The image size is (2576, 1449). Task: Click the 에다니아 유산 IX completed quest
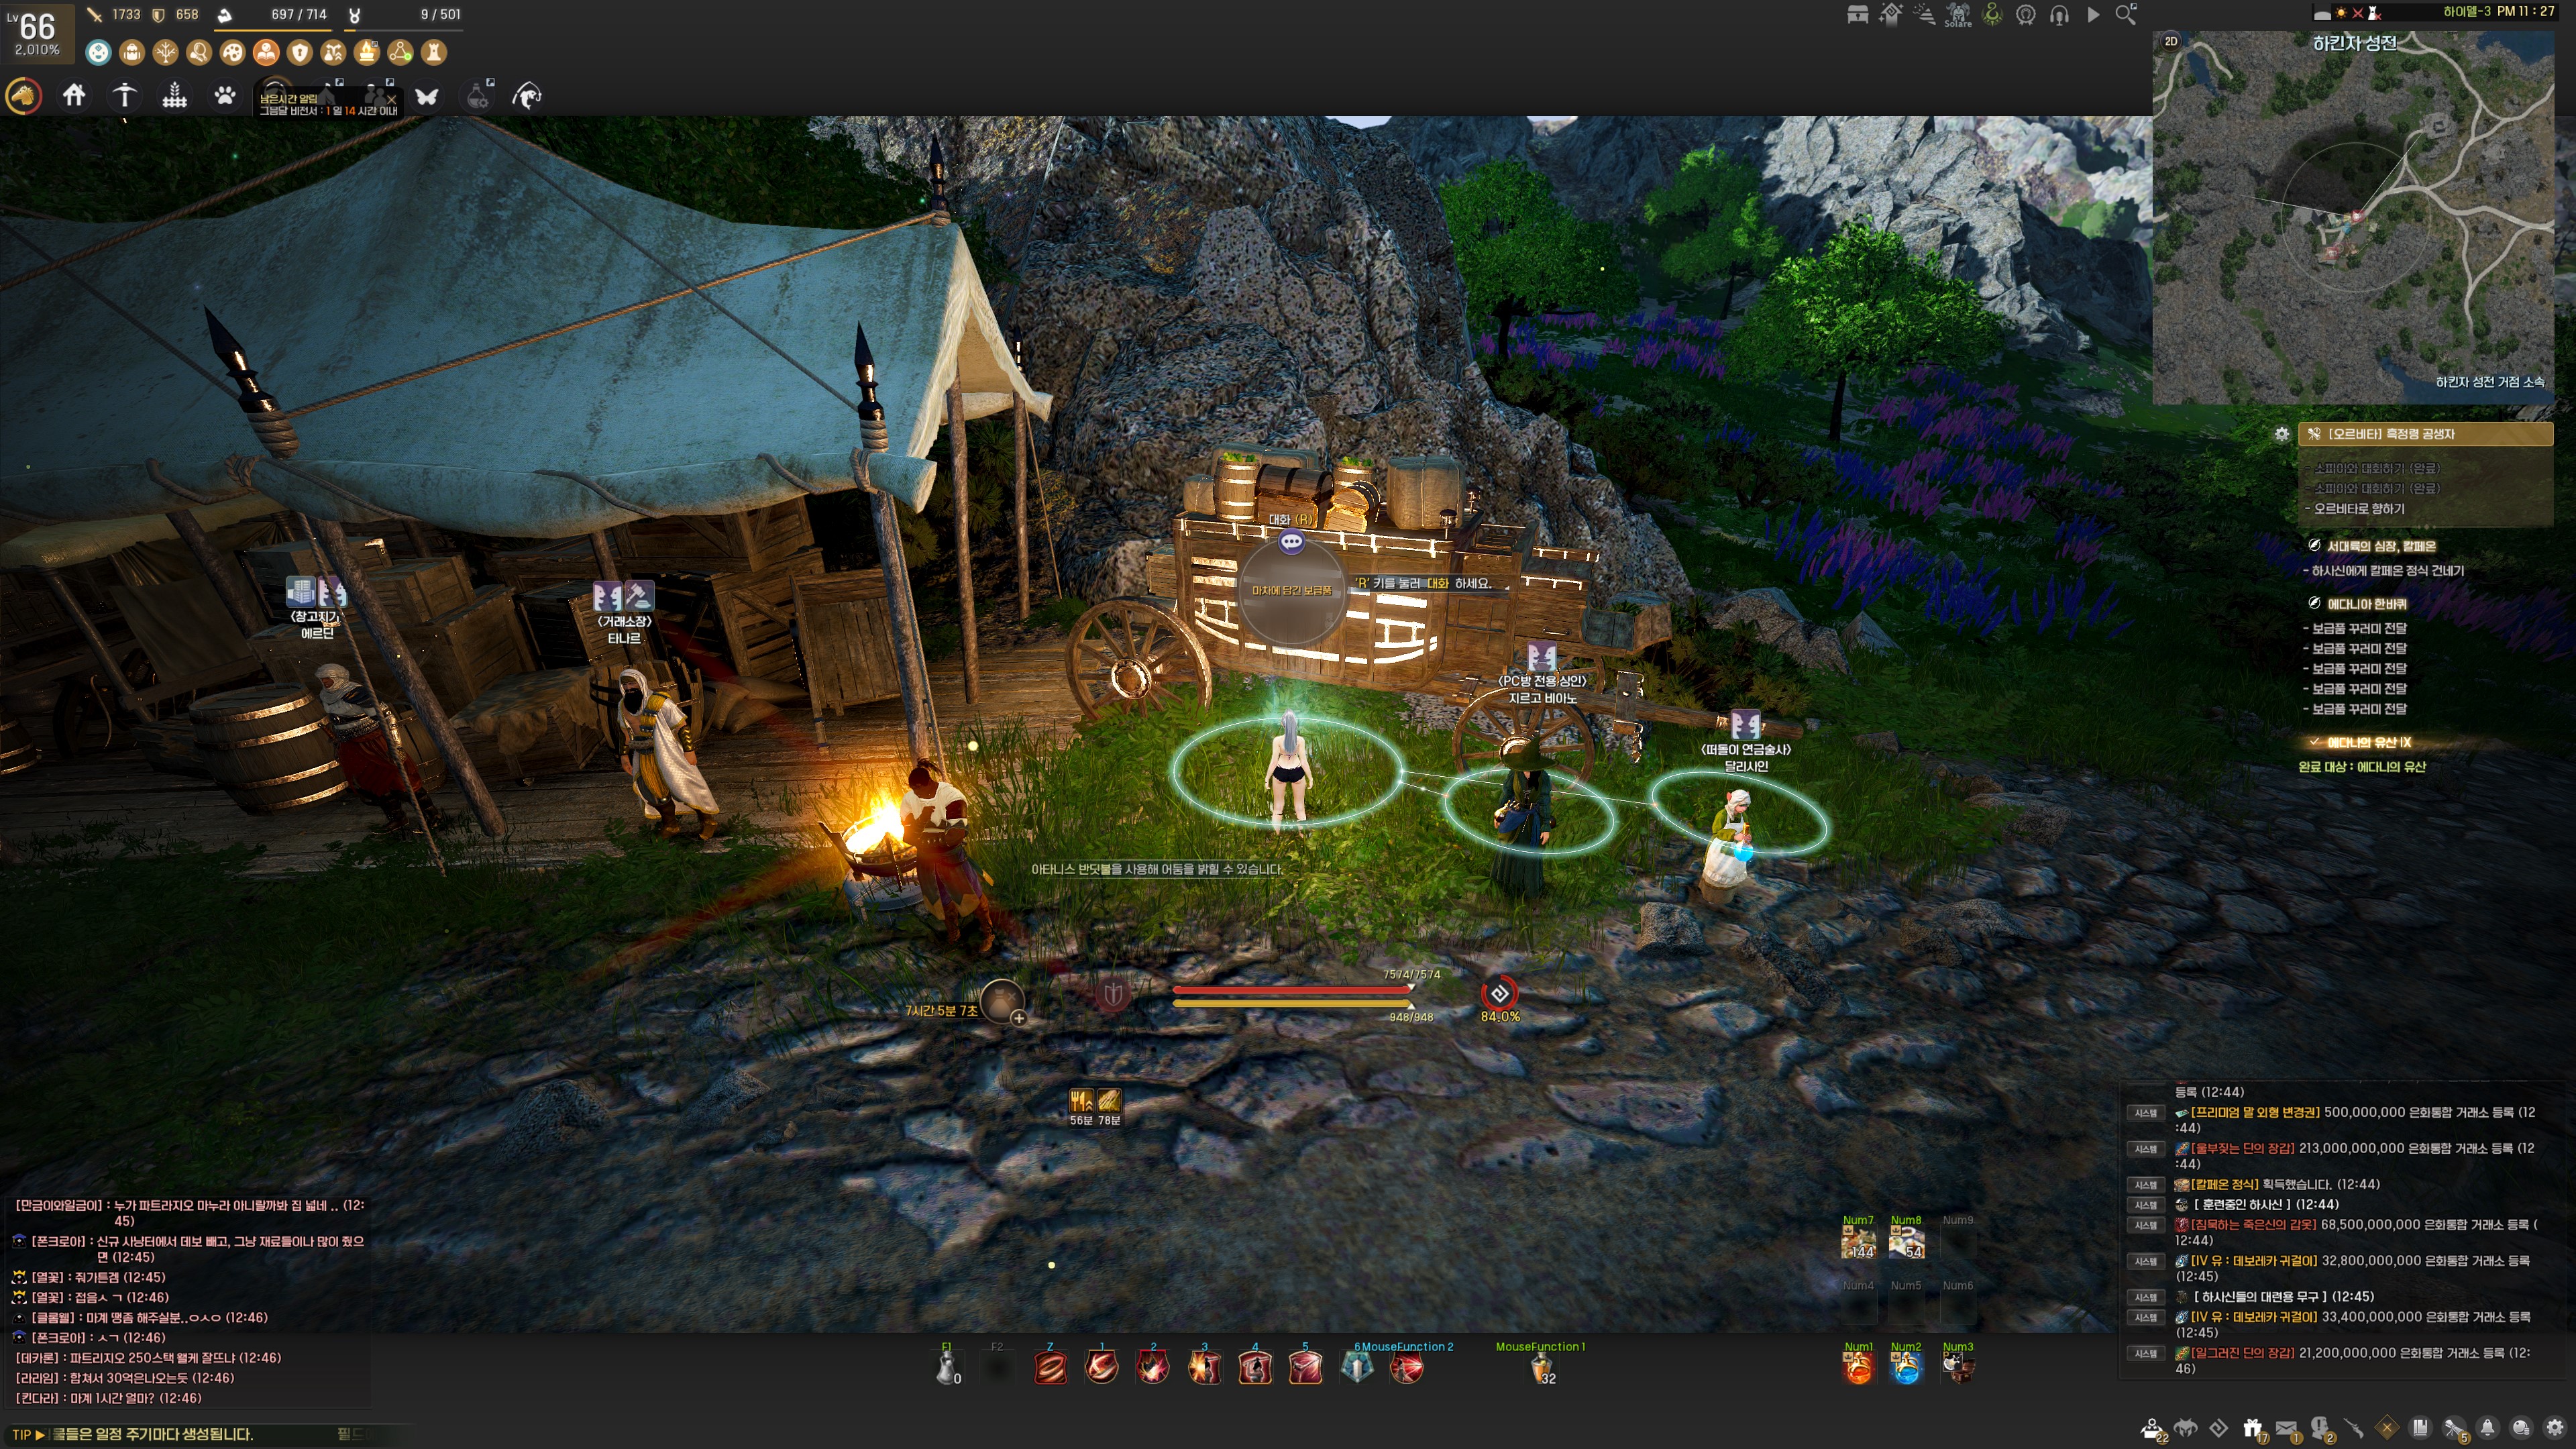pyautogui.click(x=2368, y=742)
